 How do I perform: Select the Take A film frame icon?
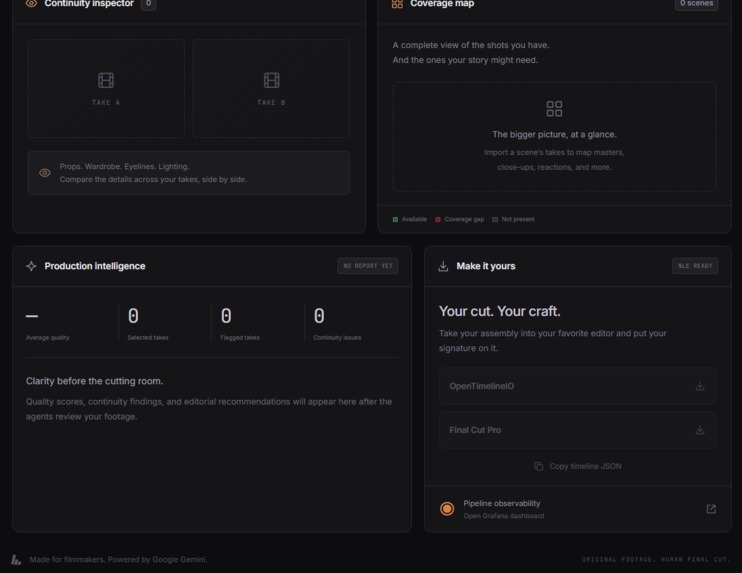point(106,80)
